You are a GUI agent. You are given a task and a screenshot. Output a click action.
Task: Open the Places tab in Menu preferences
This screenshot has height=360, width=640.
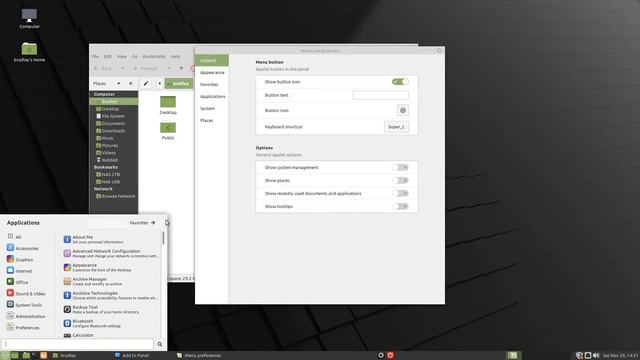tap(207, 120)
